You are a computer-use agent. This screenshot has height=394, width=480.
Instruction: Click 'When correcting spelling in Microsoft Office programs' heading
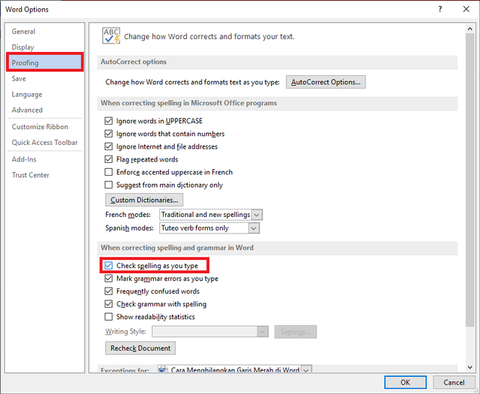pyautogui.click(x=189, y=103)
